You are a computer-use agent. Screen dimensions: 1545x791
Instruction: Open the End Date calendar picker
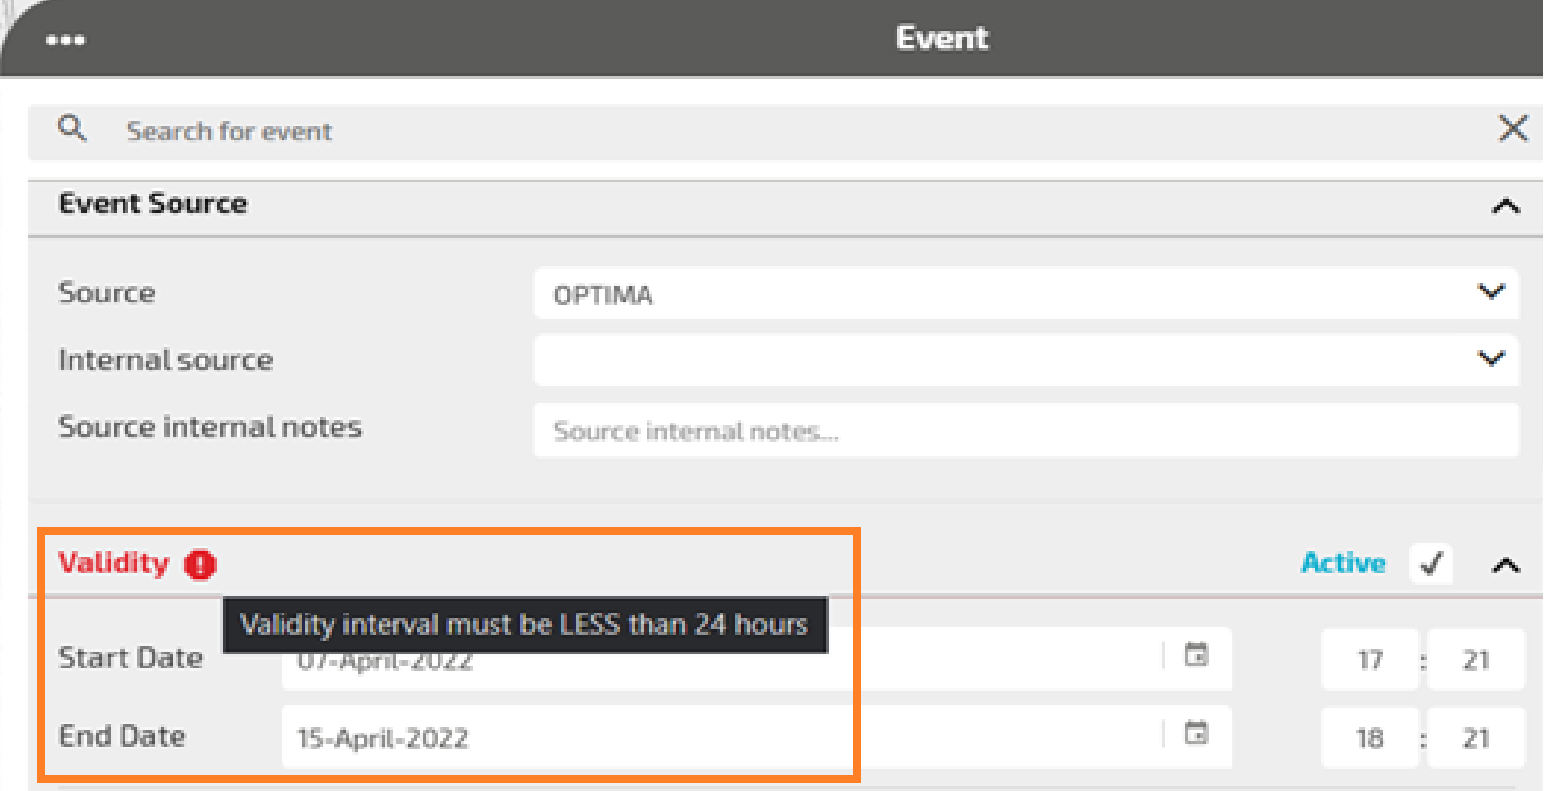point(1196,734)
